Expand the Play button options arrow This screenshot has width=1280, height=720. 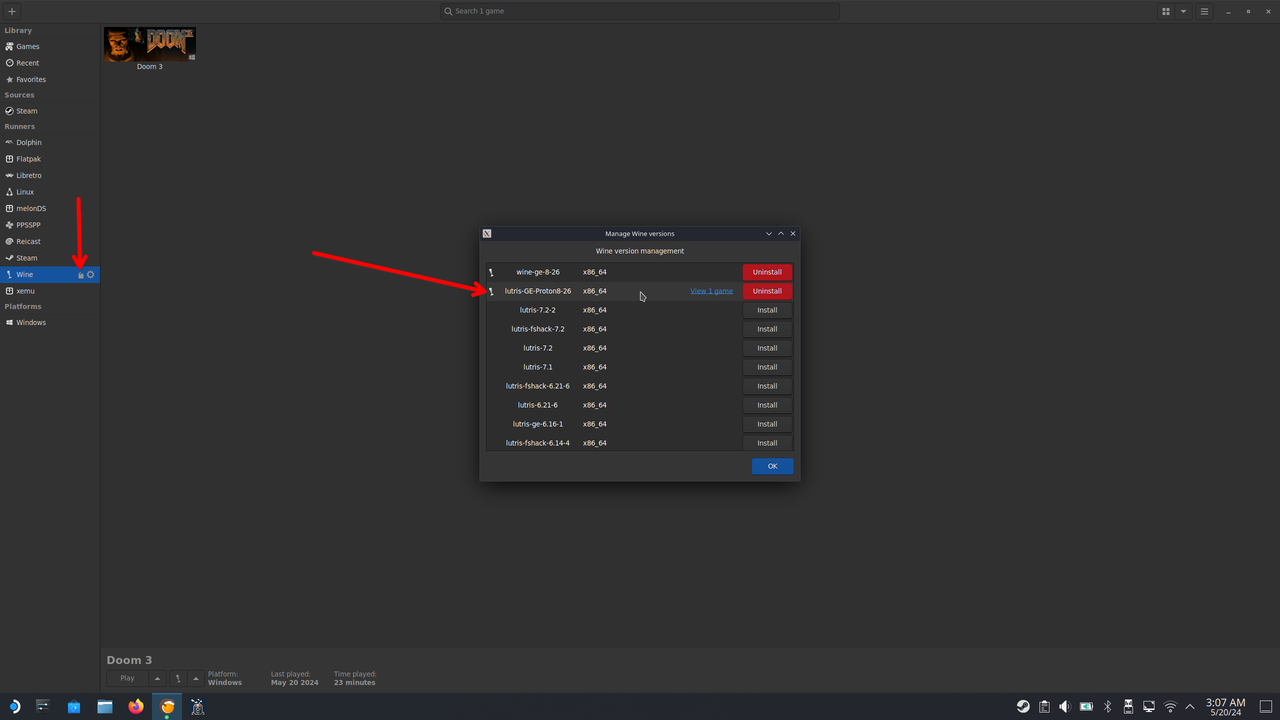click(157, 678)
